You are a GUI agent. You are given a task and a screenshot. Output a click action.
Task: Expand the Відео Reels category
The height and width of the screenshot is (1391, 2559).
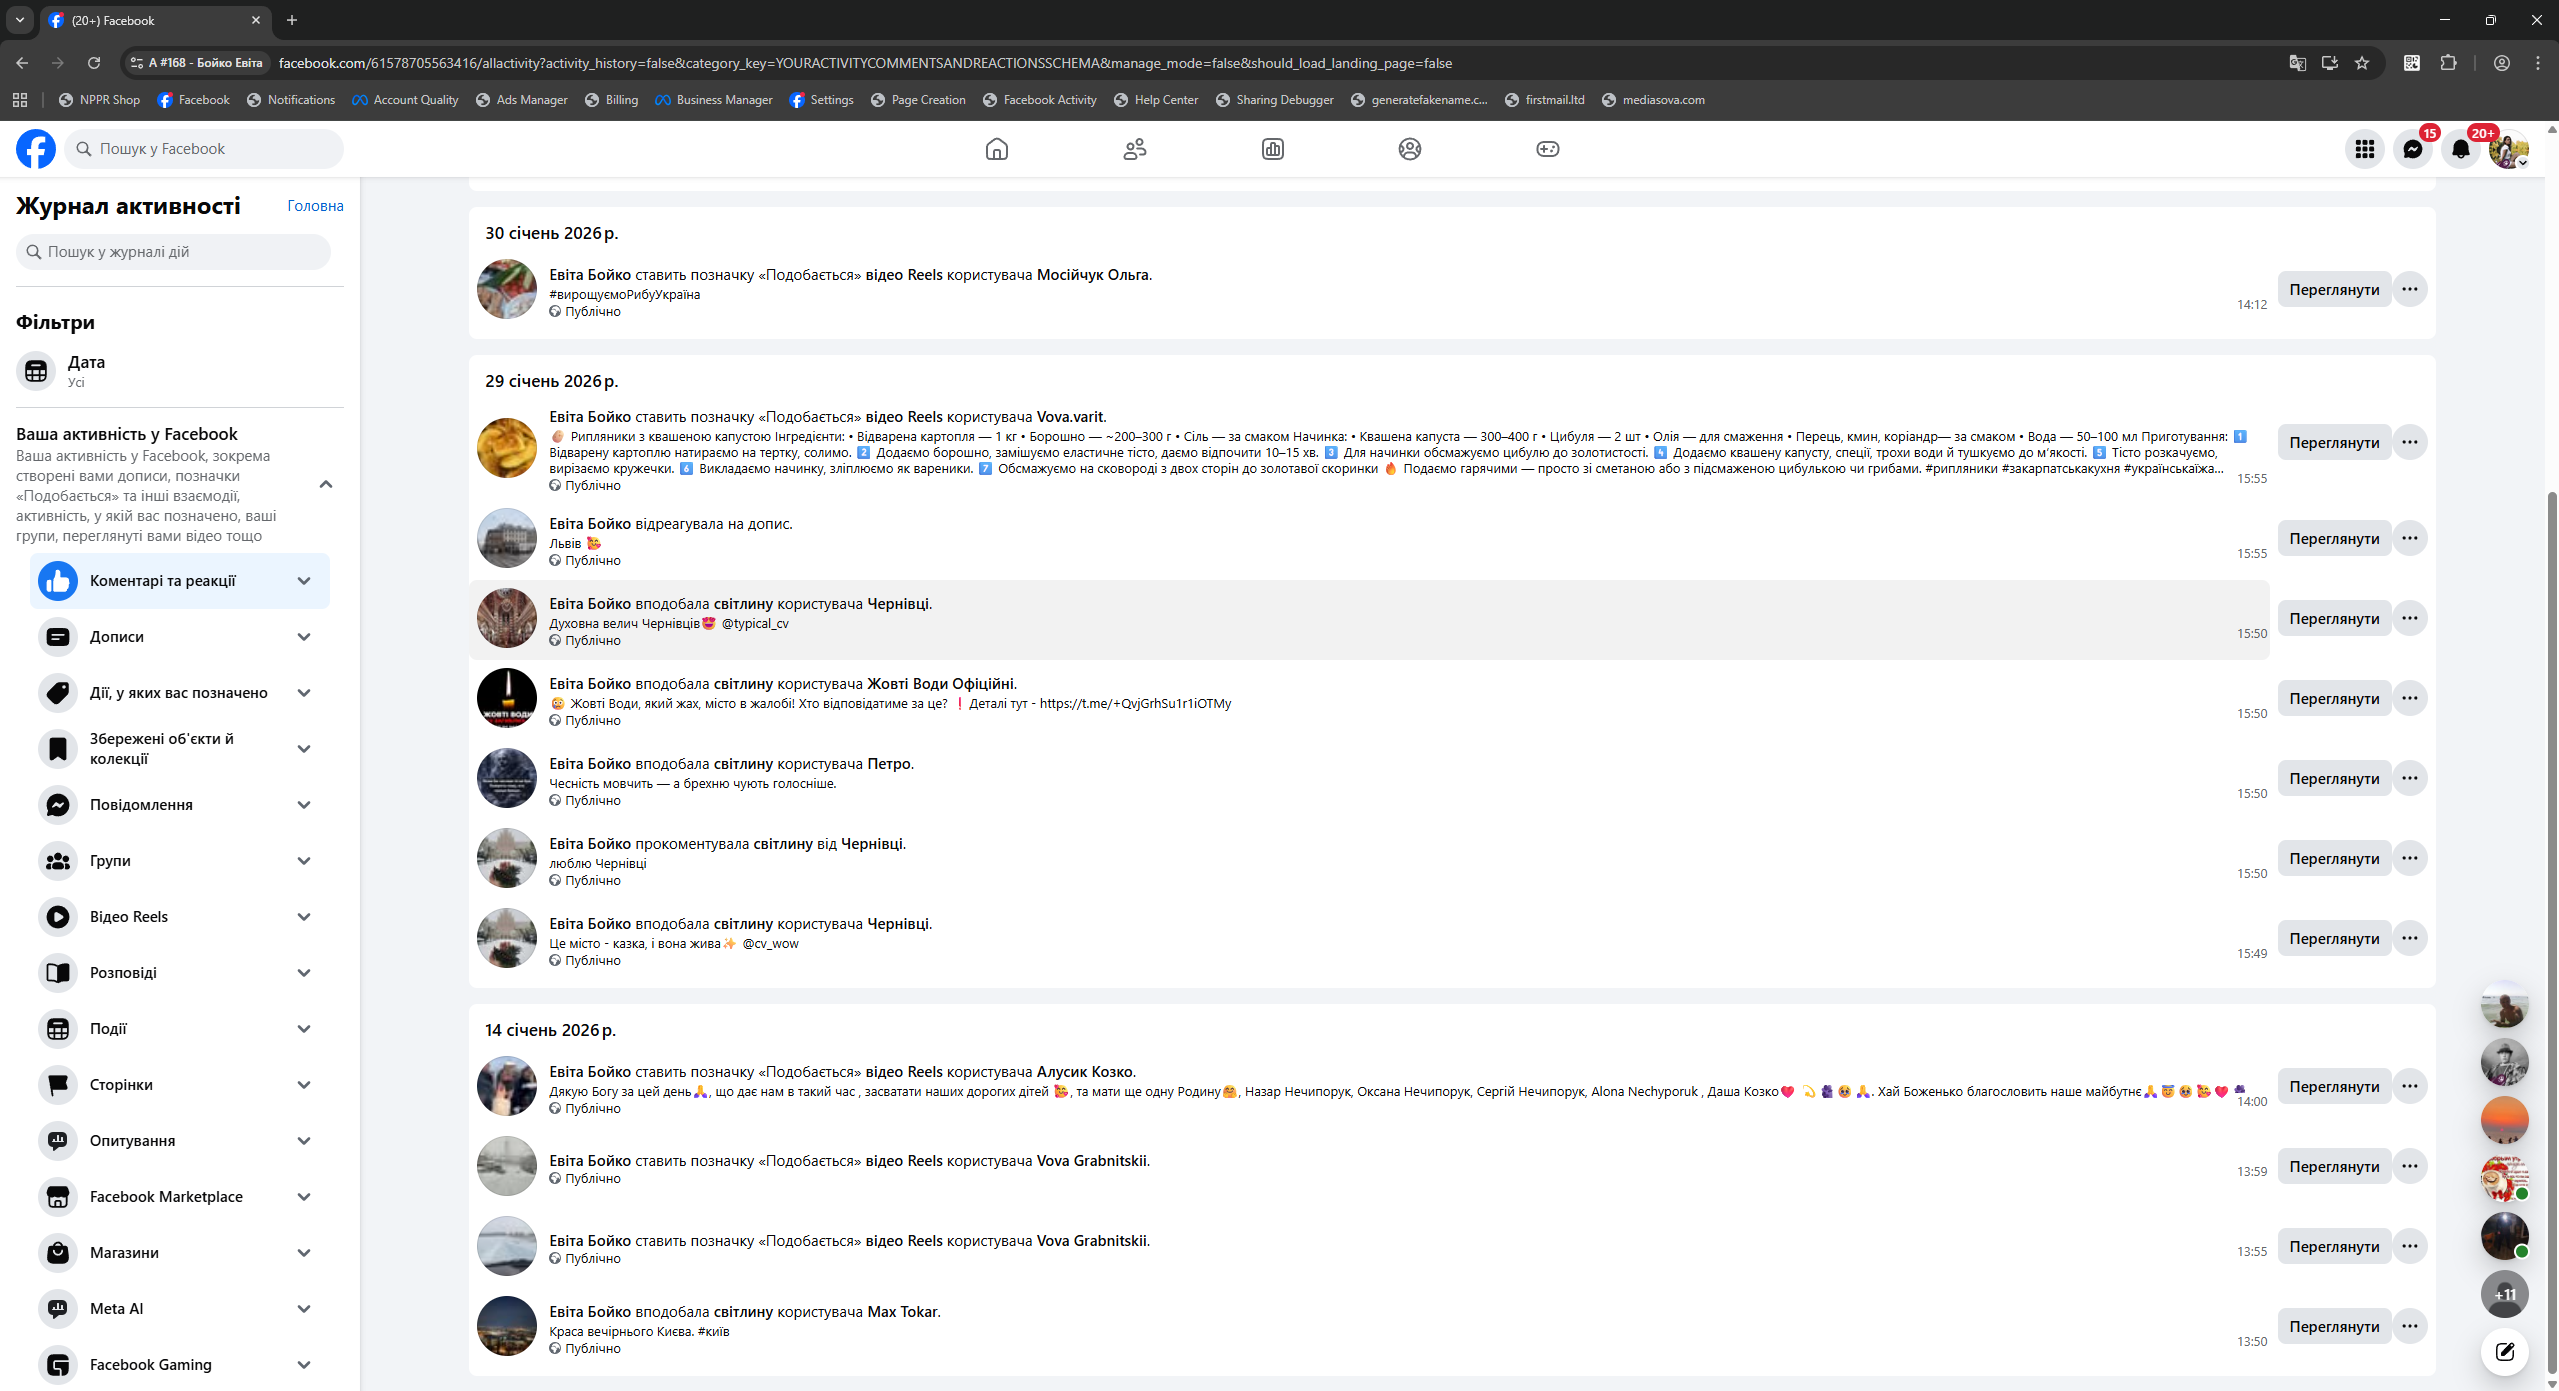(304, 917)
